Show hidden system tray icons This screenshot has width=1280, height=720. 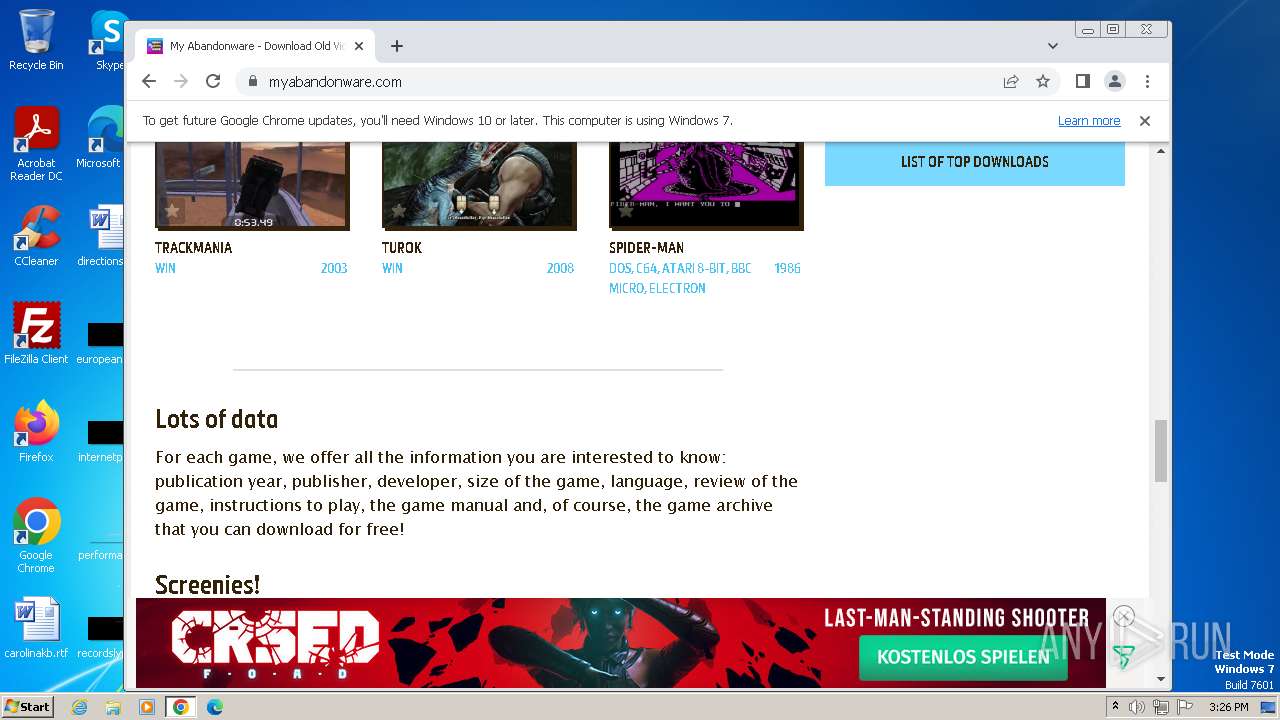click(x=1115, y=707)
